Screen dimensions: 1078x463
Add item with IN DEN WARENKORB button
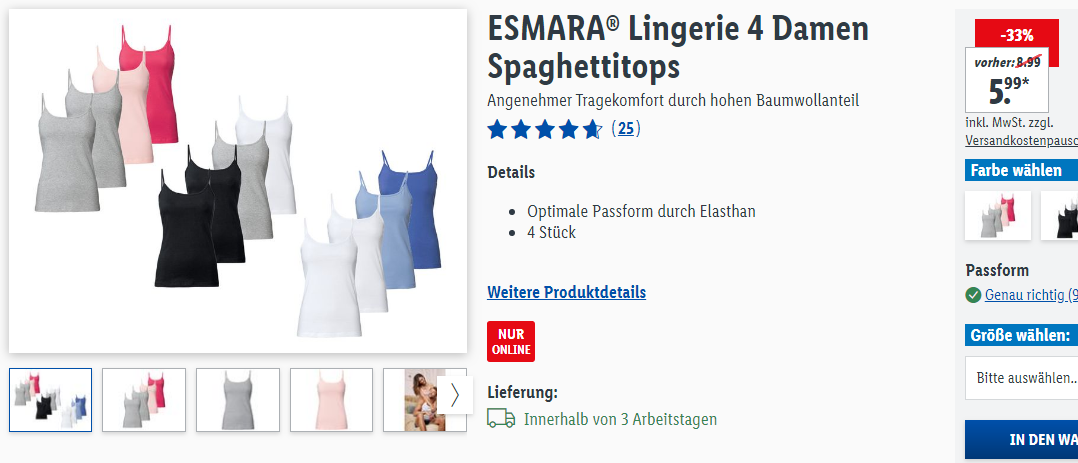point(1022,440)
